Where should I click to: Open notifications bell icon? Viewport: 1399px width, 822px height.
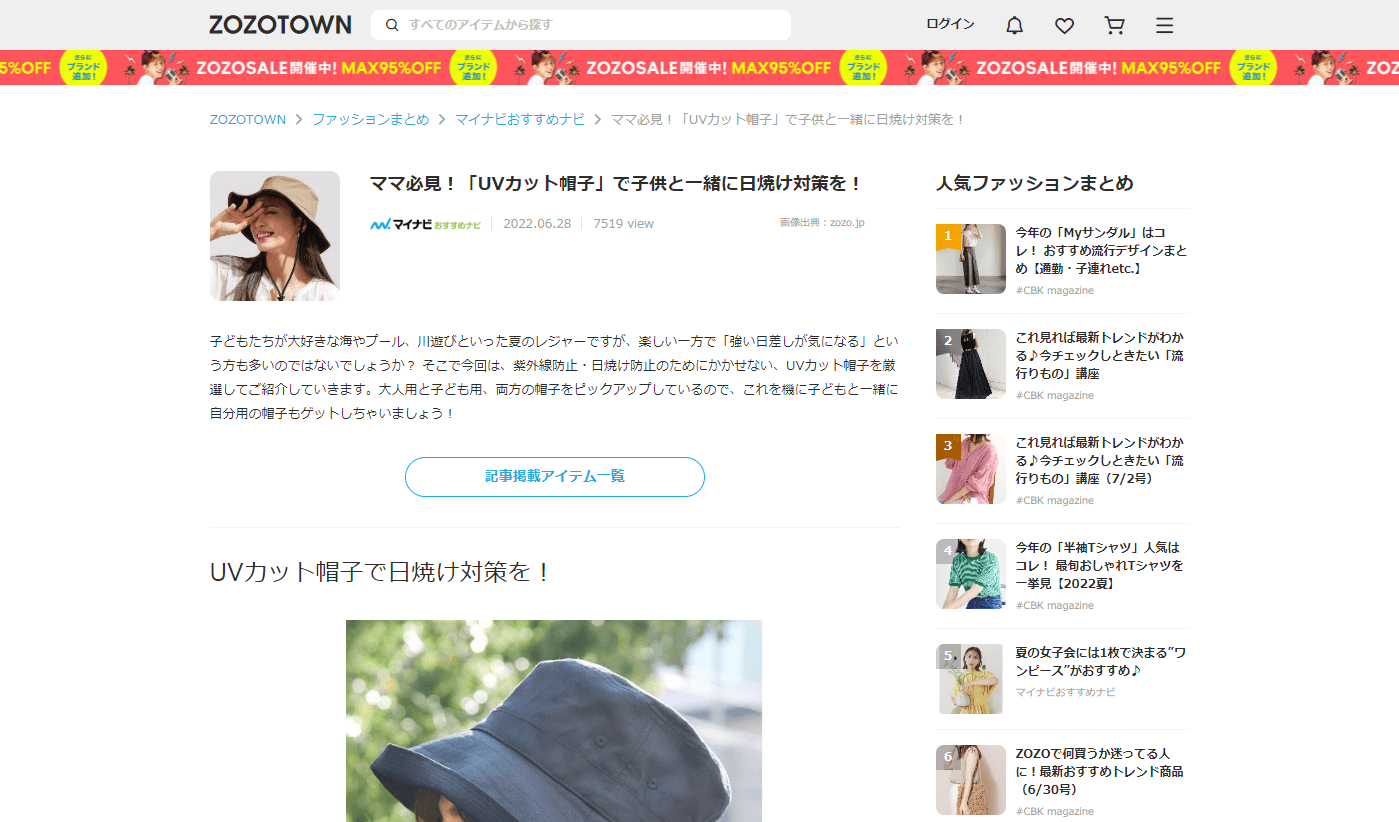coord(1014,26)
